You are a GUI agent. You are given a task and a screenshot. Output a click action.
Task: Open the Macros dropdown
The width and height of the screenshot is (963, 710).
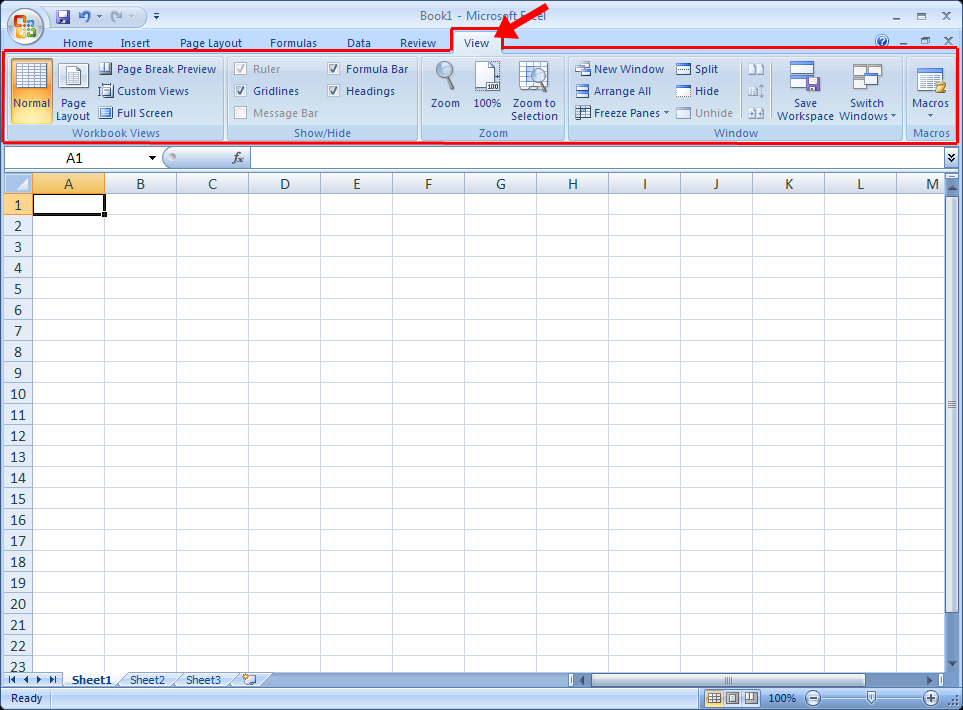pyautogui.click(x=930, y=91)
